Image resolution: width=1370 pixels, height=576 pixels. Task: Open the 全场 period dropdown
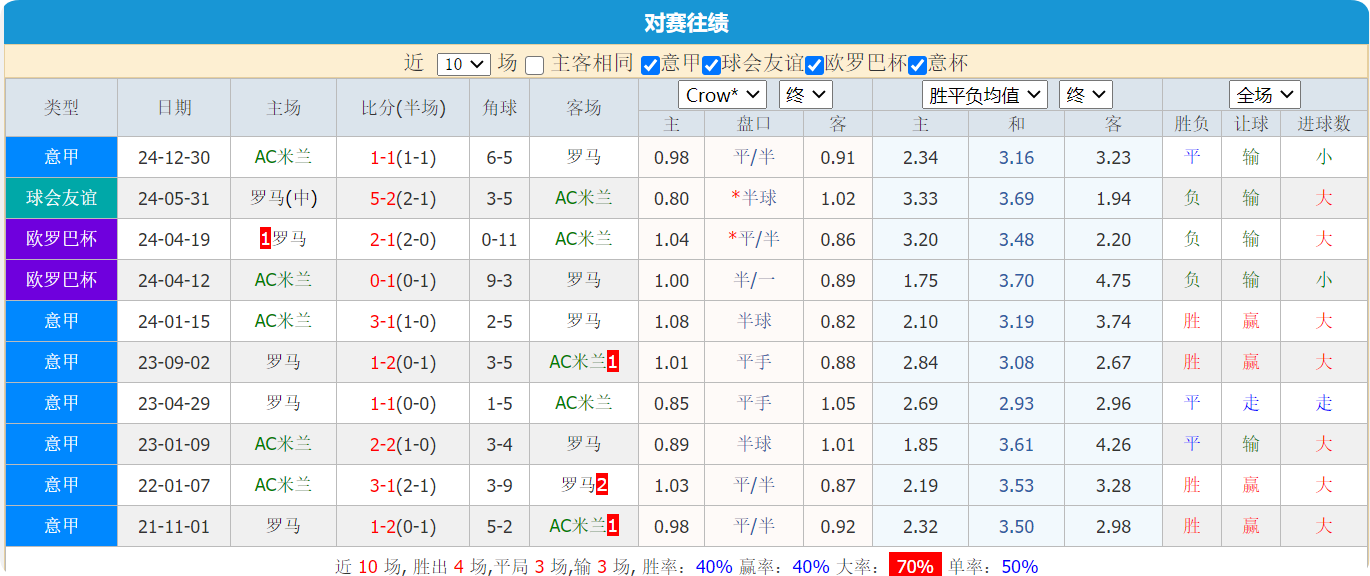pos(1263,95)
